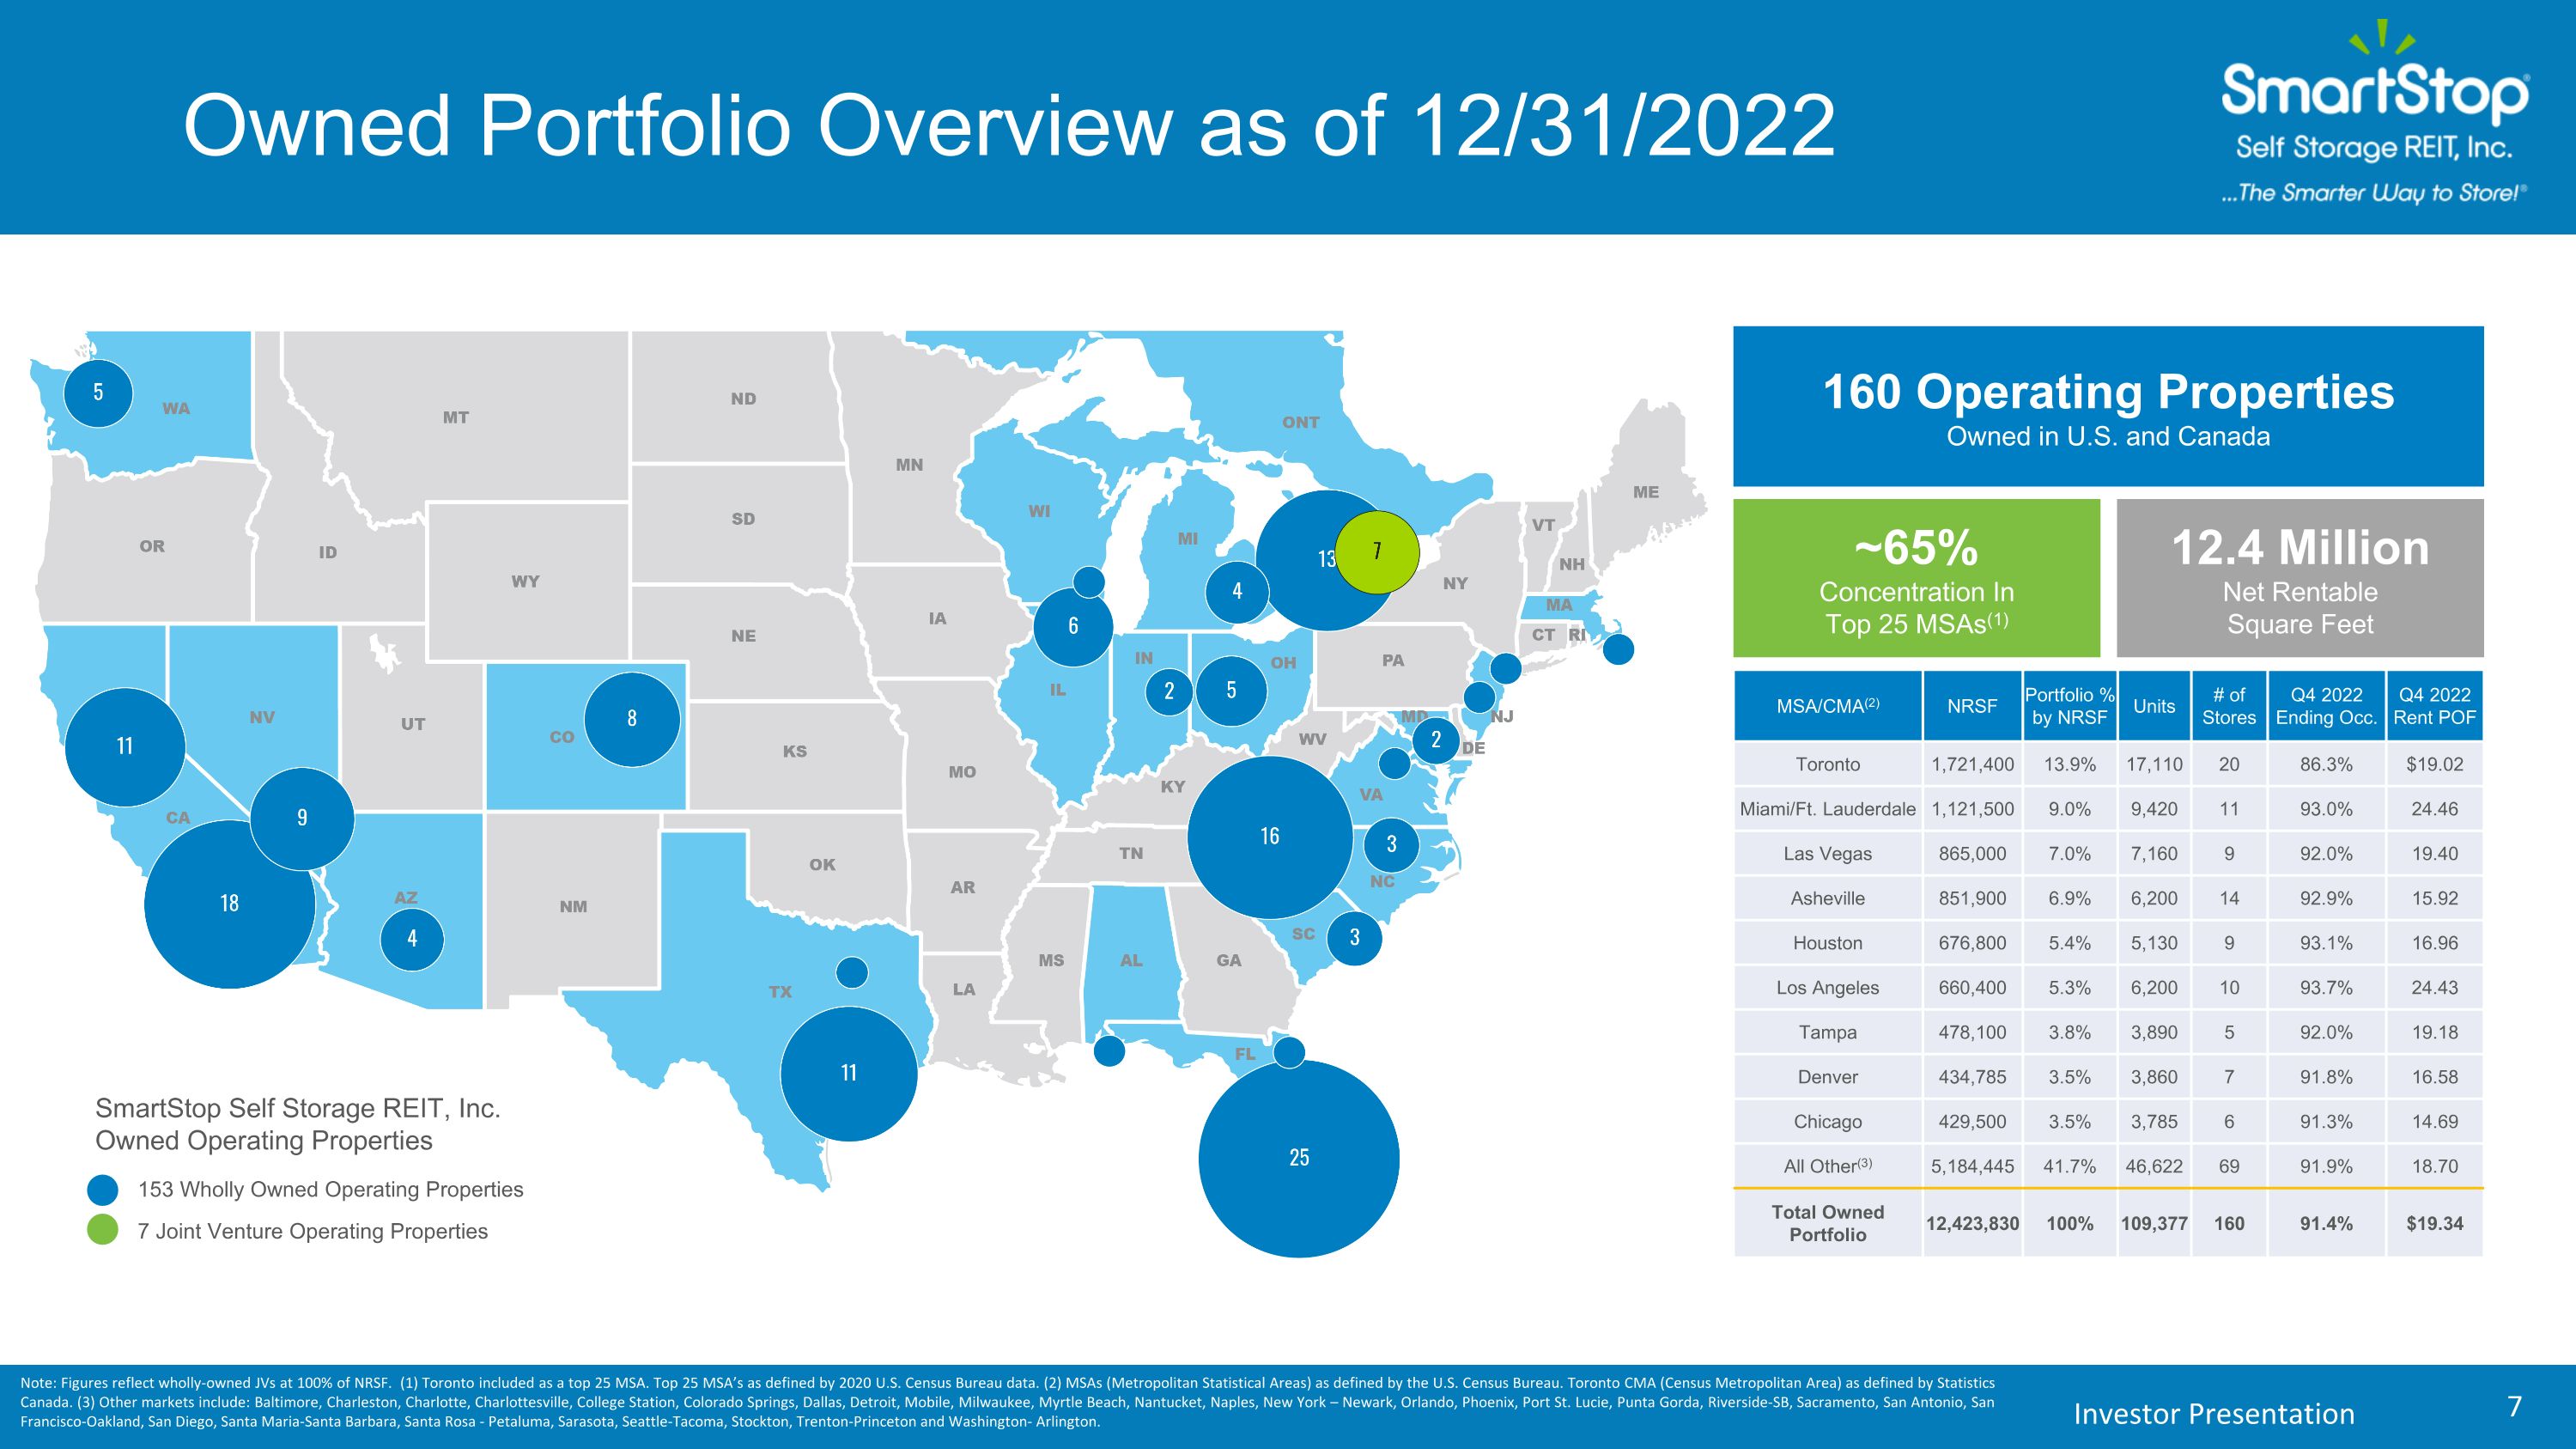Click the Q4 2022 Ending Occ. header
2576x1449 pixels.
[x=2326, y=706]
